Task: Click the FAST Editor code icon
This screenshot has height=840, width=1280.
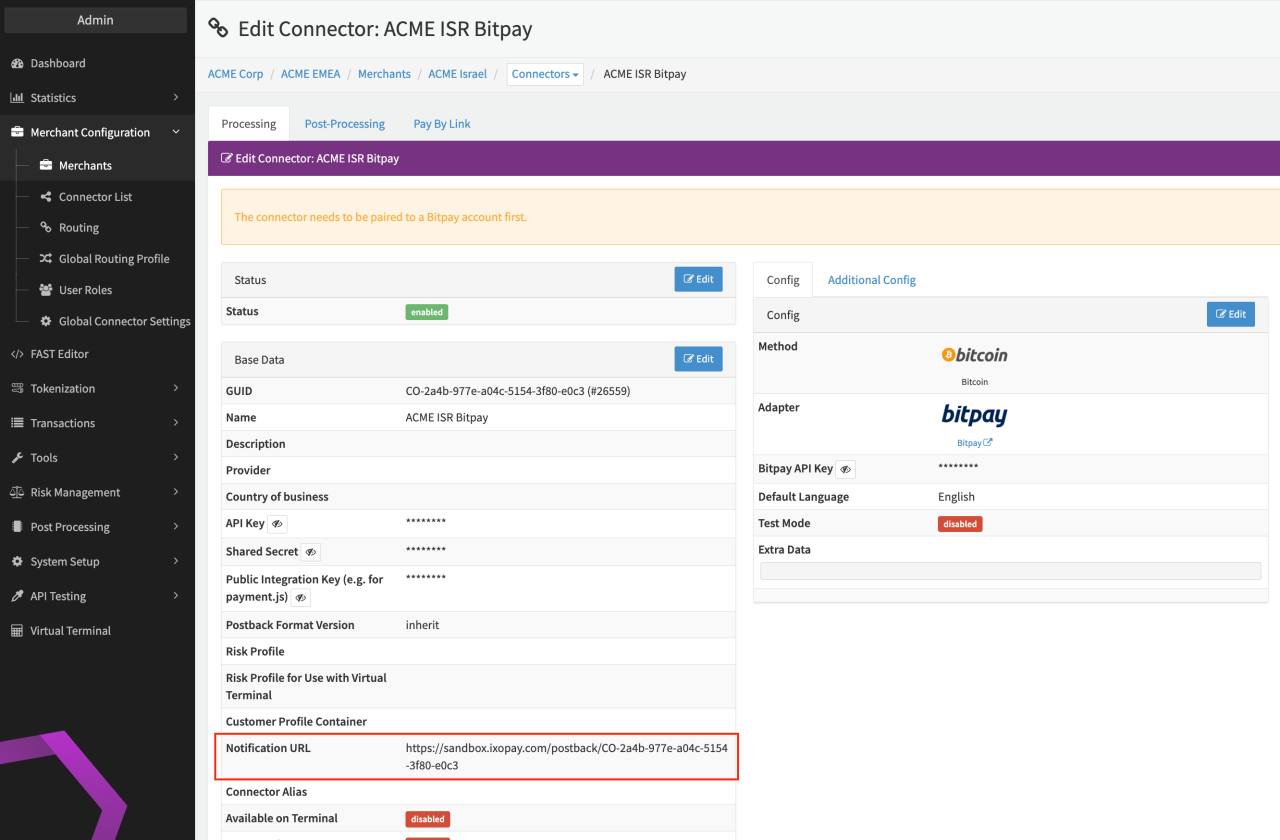Action: tap(17, 354)
